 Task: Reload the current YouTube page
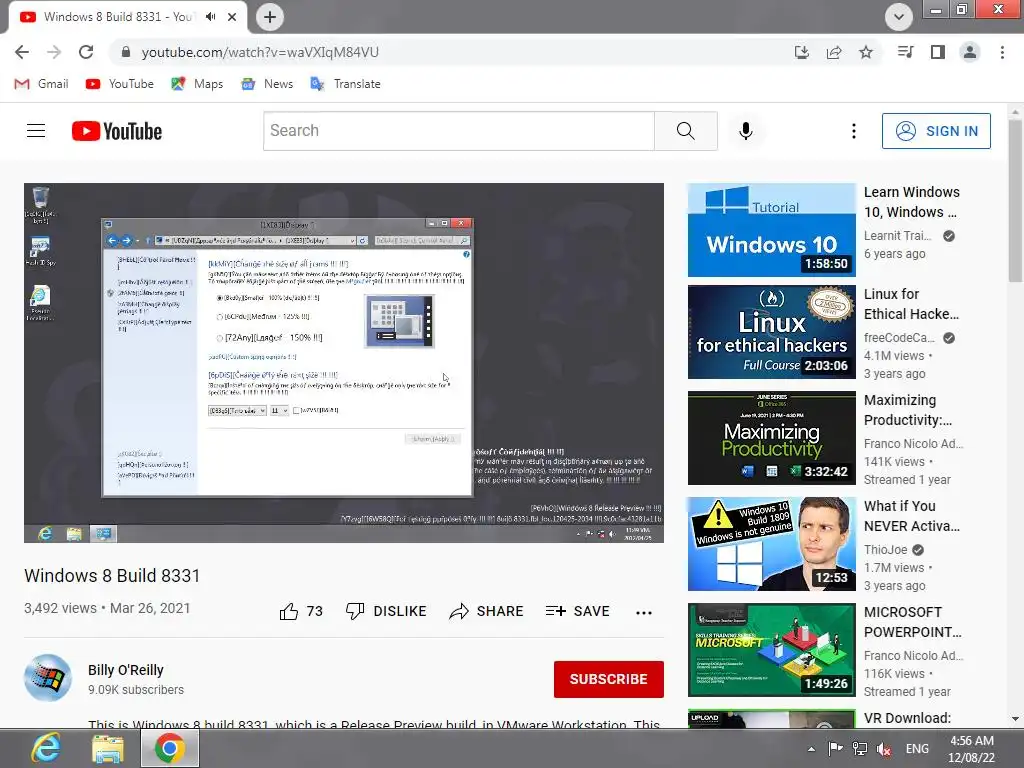click(86, 52)
